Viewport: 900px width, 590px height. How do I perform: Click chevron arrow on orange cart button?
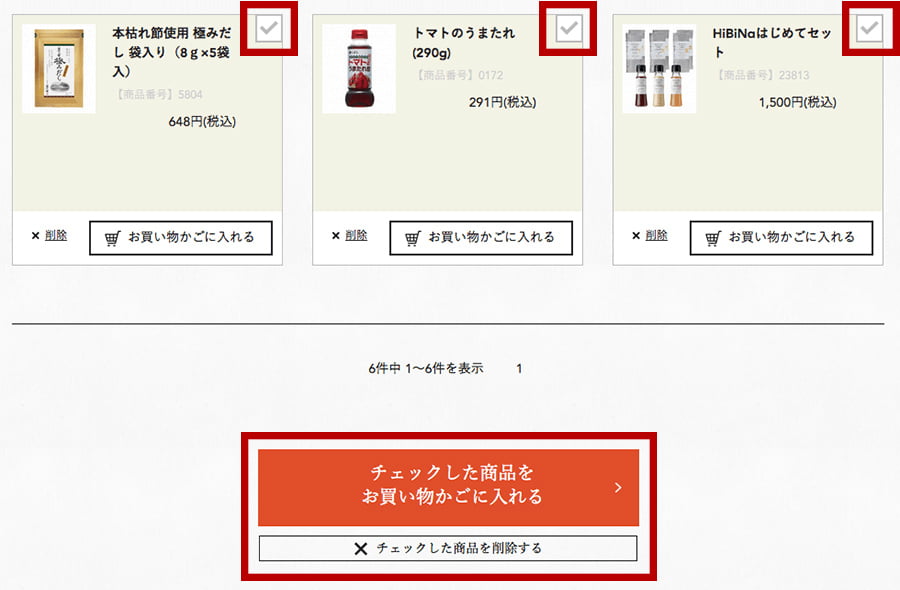coord(618,487)
